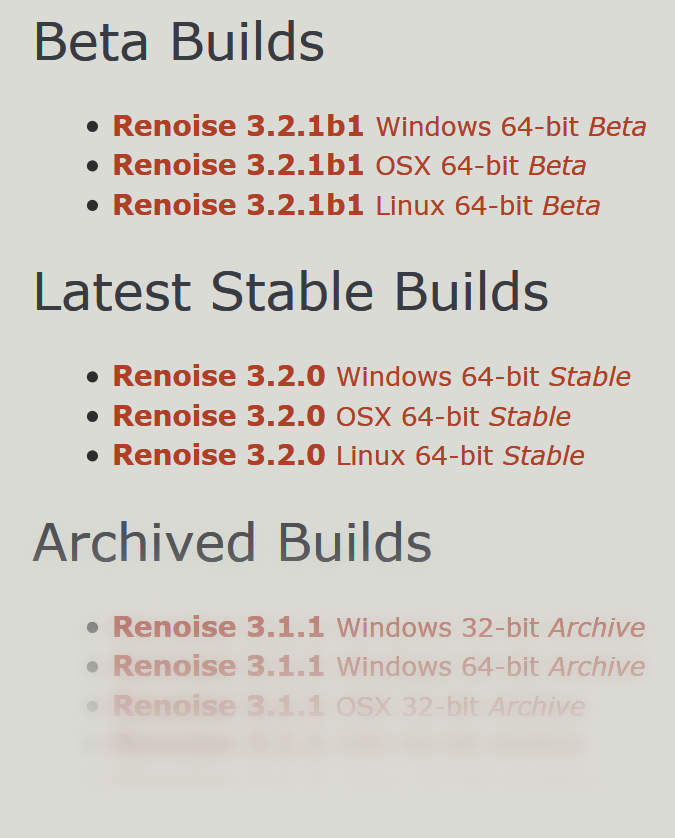Viewport: 675px width, 838px height.
Task: Click bullet beside Windows 32-bit Archive entry
Action: coord(92,627)
